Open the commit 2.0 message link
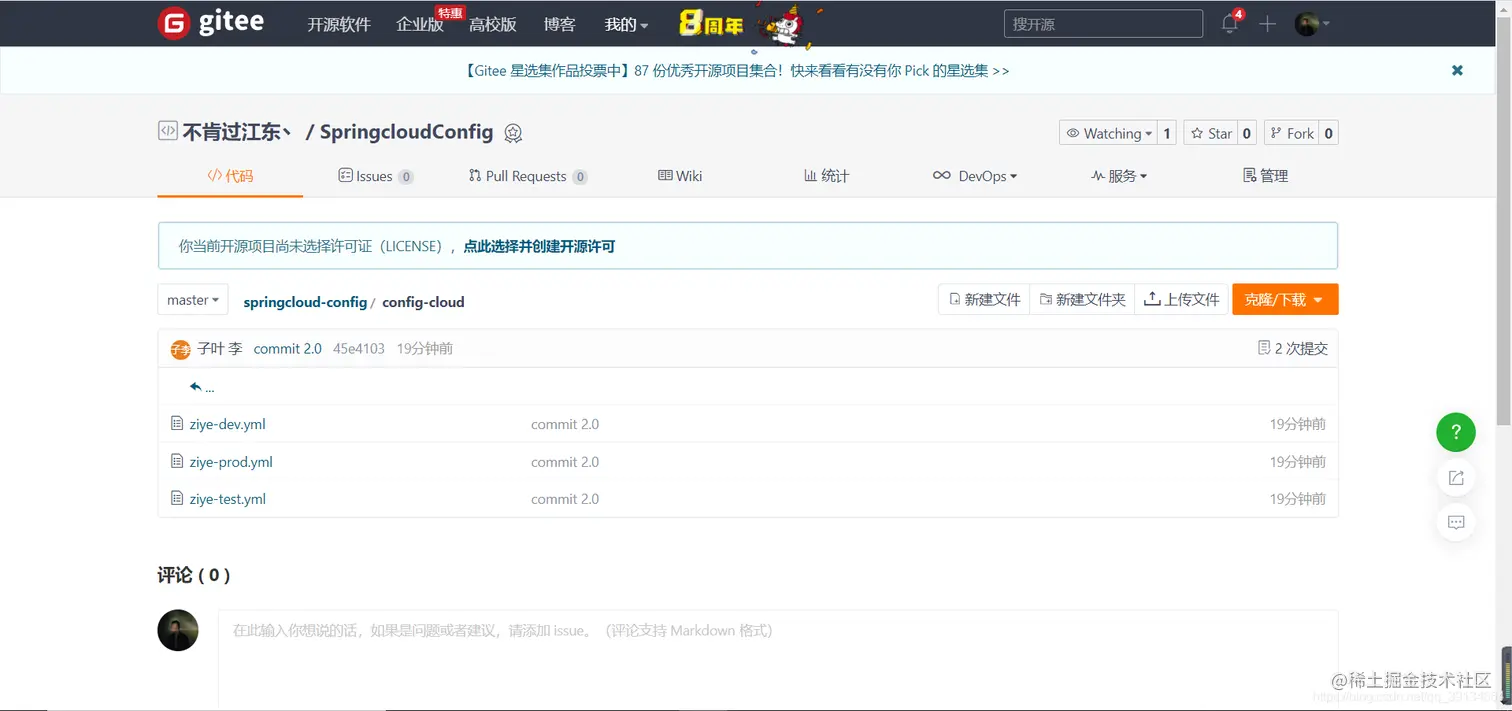The image size is (1512, 711). 288,349
